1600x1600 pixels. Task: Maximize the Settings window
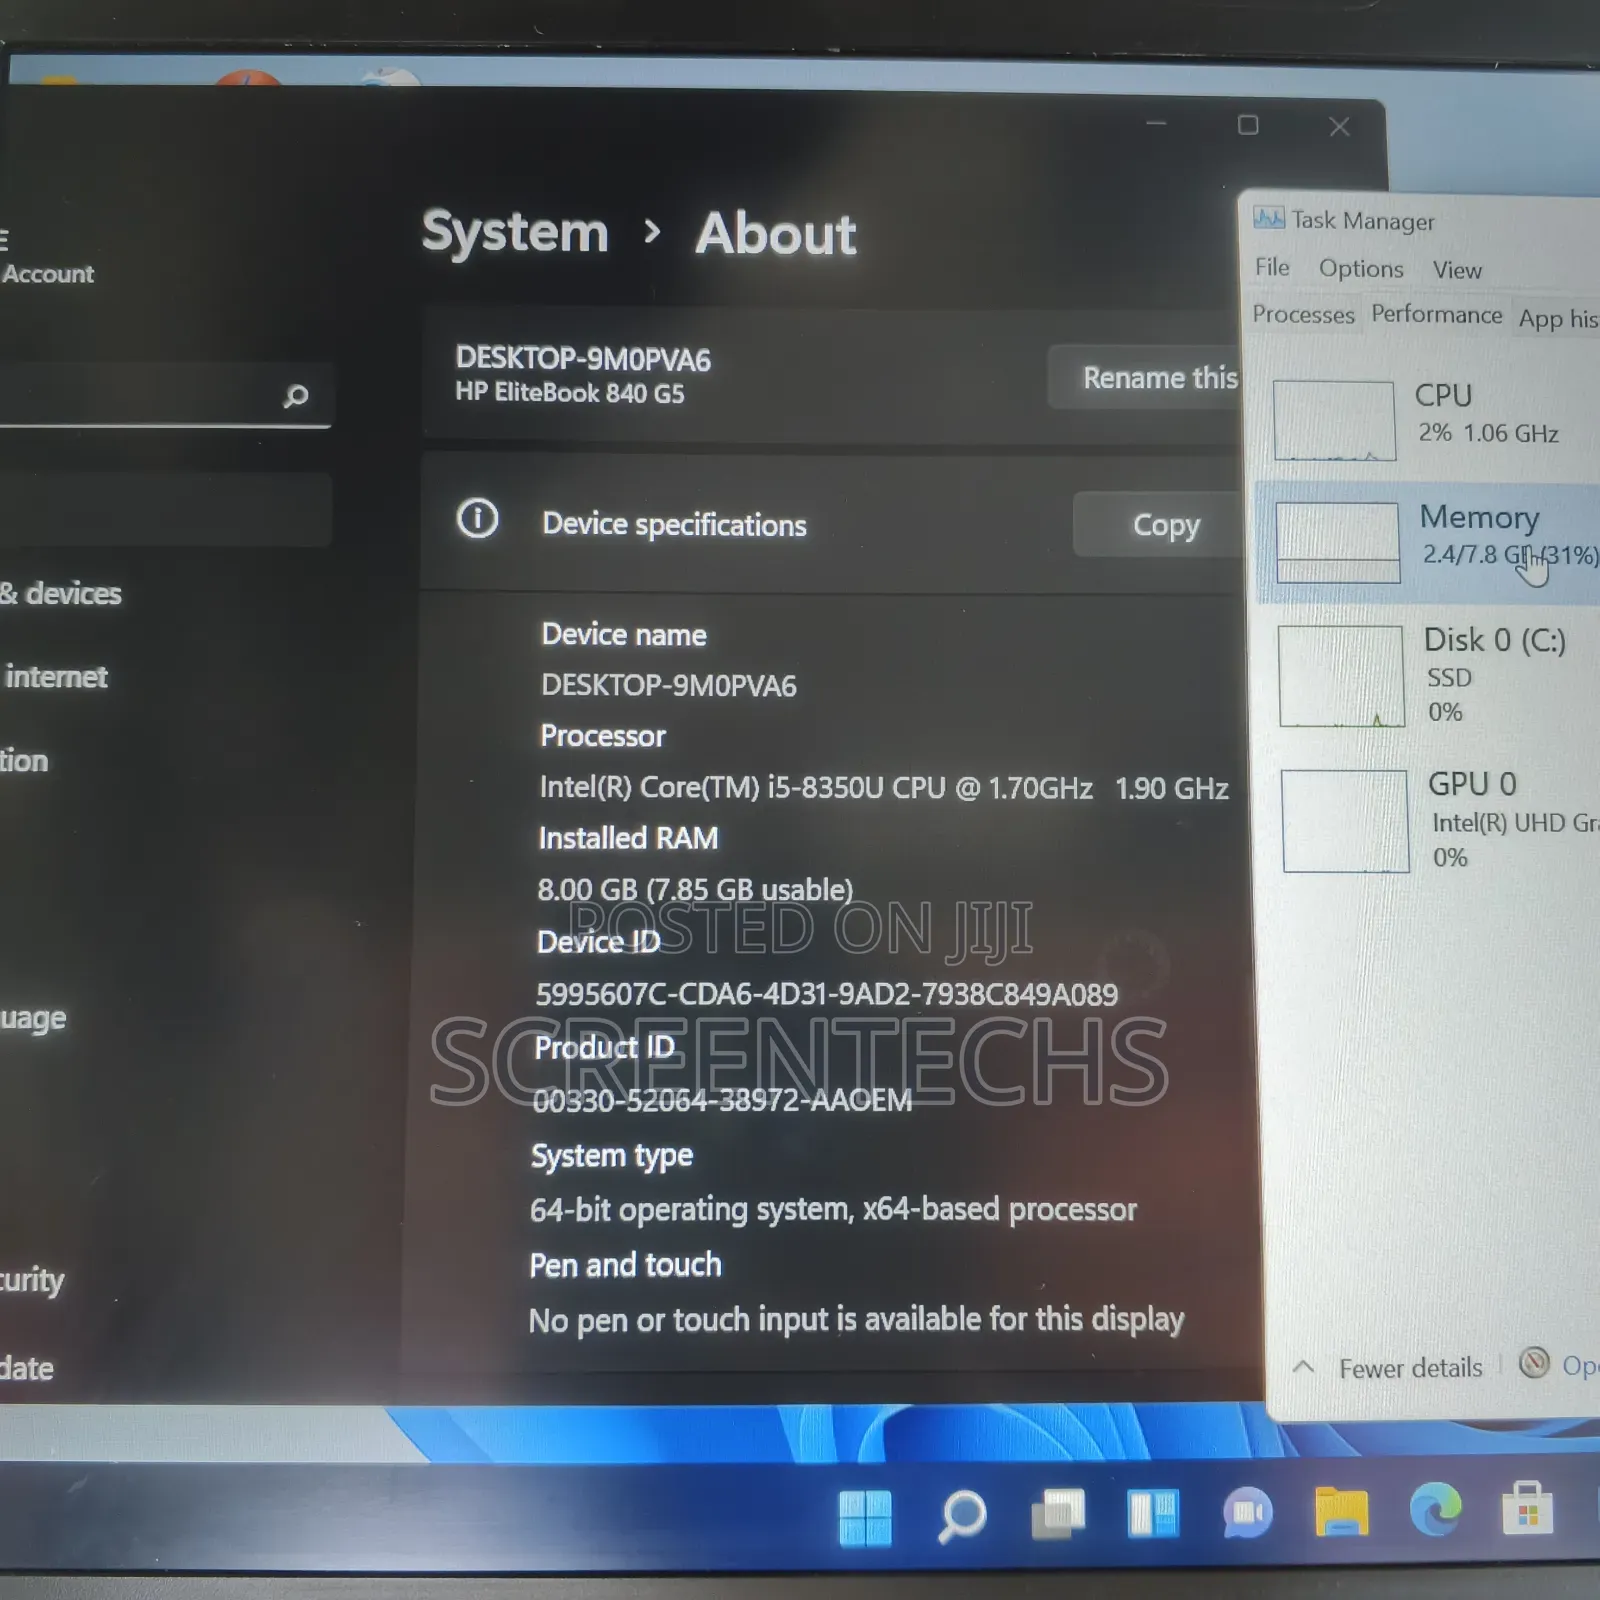click(x=1248, y=125)
